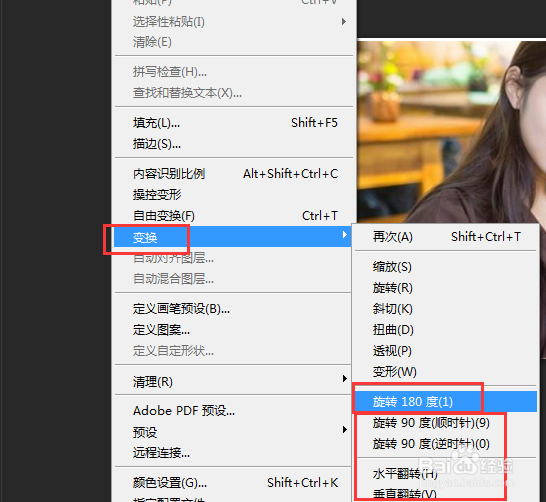Choose 自由变换(F) menu item

coord(233,216)
